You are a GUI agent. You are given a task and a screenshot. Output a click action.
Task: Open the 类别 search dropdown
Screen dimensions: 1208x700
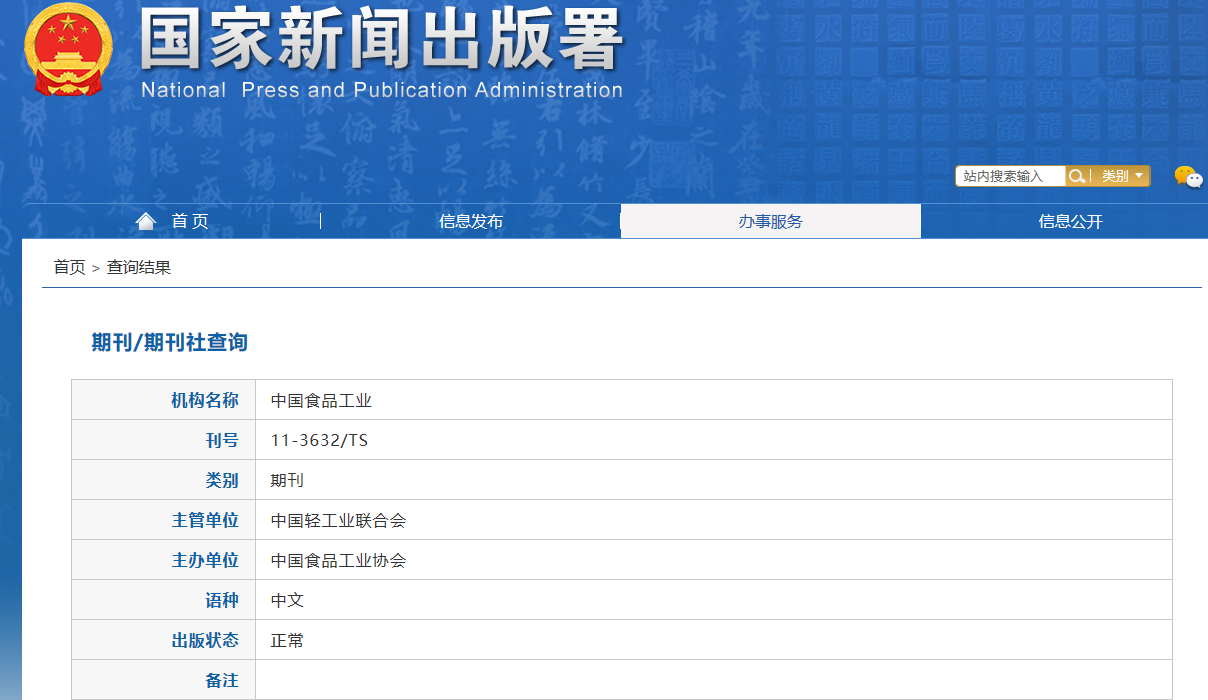(1121, 176)
